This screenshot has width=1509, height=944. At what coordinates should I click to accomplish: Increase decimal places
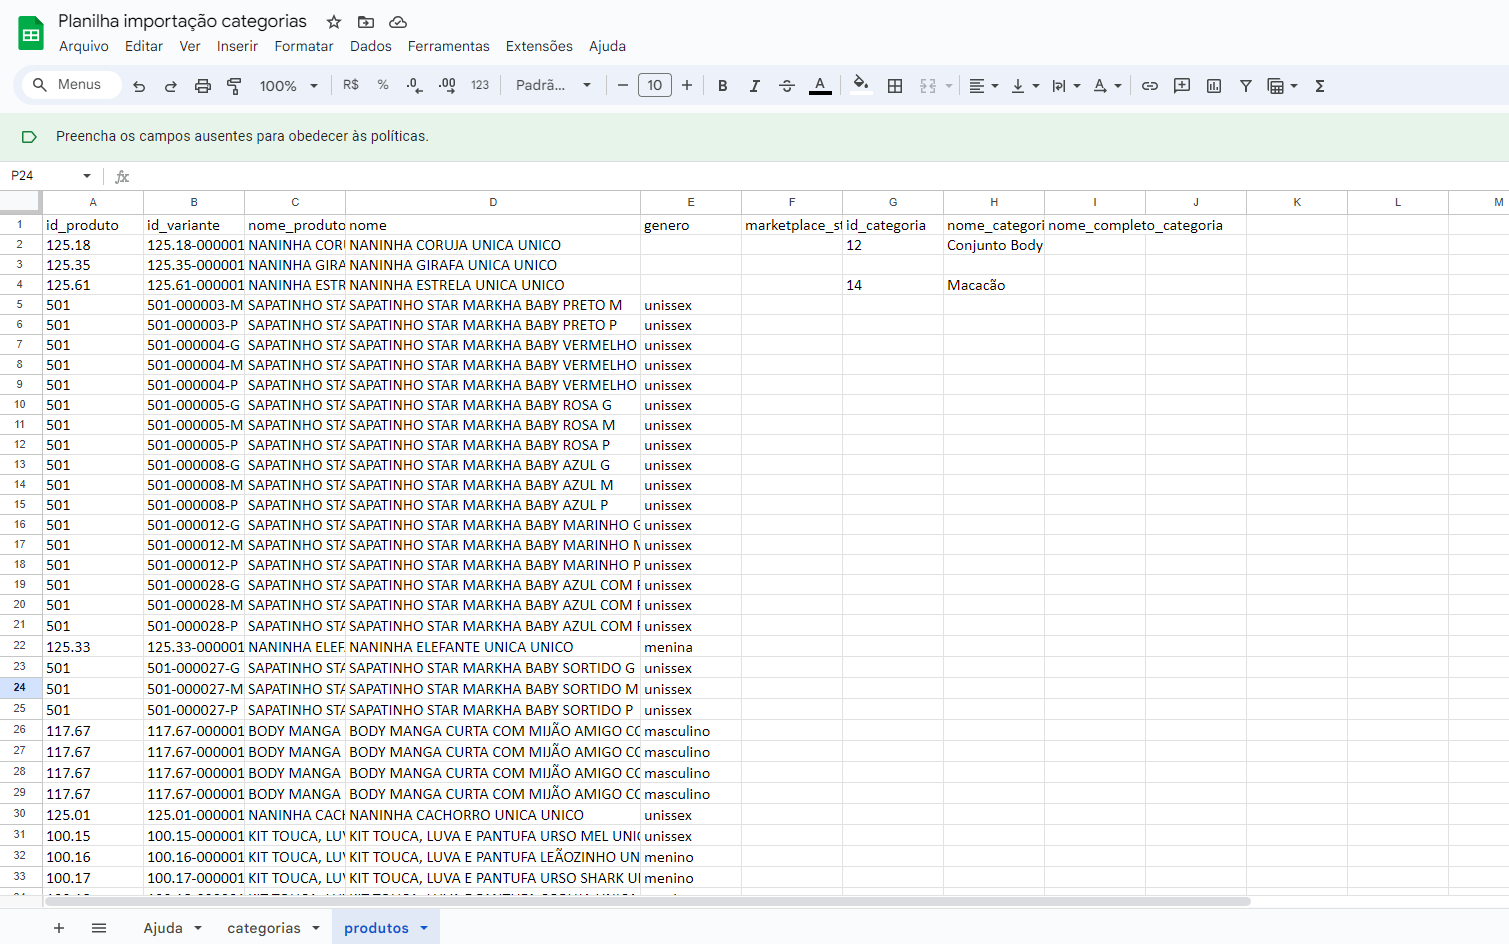pyautogui.click(x=447, y=86)
